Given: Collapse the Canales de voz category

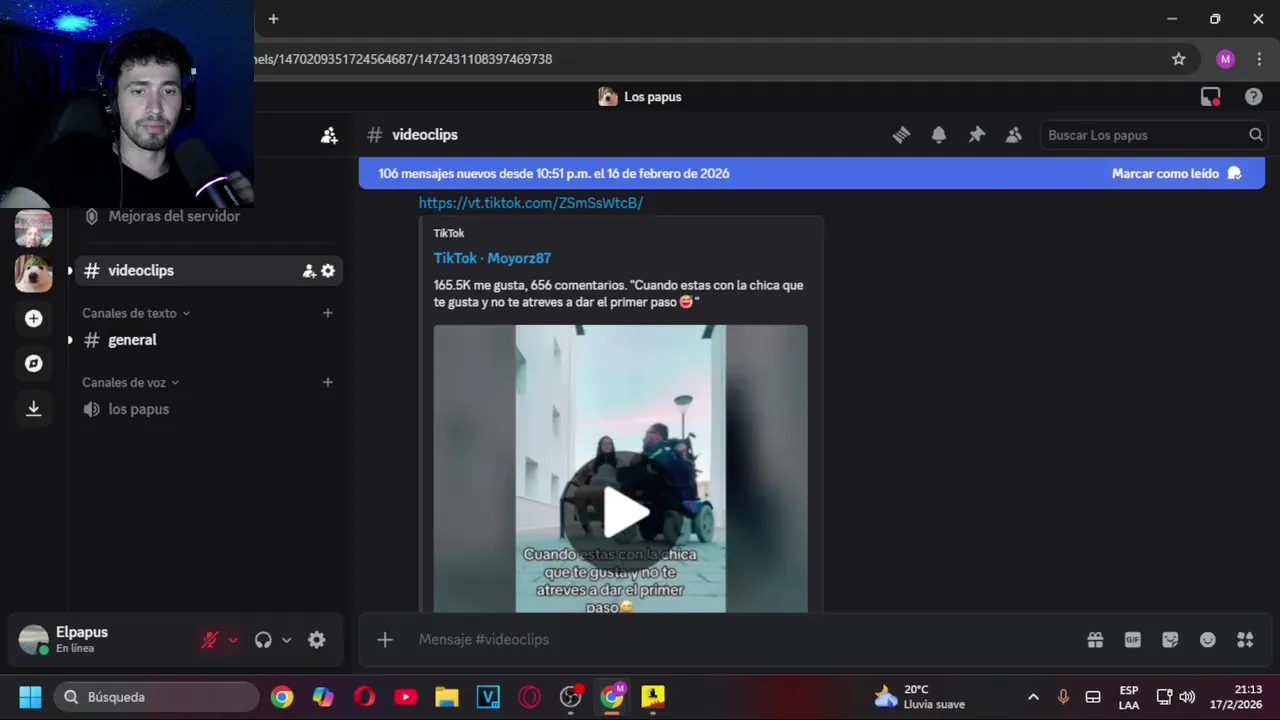Looking at the screenshot, I should point(131,382).
